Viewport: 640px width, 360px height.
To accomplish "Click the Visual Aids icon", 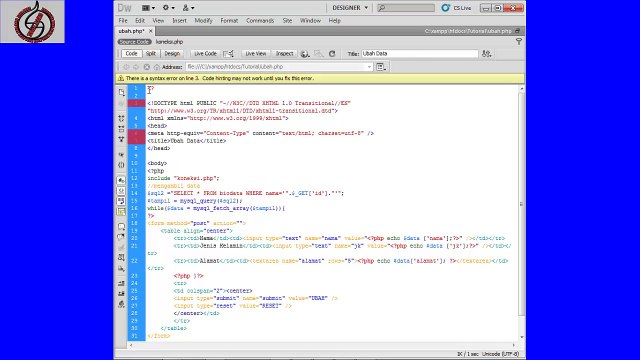I will coord(319,53).
